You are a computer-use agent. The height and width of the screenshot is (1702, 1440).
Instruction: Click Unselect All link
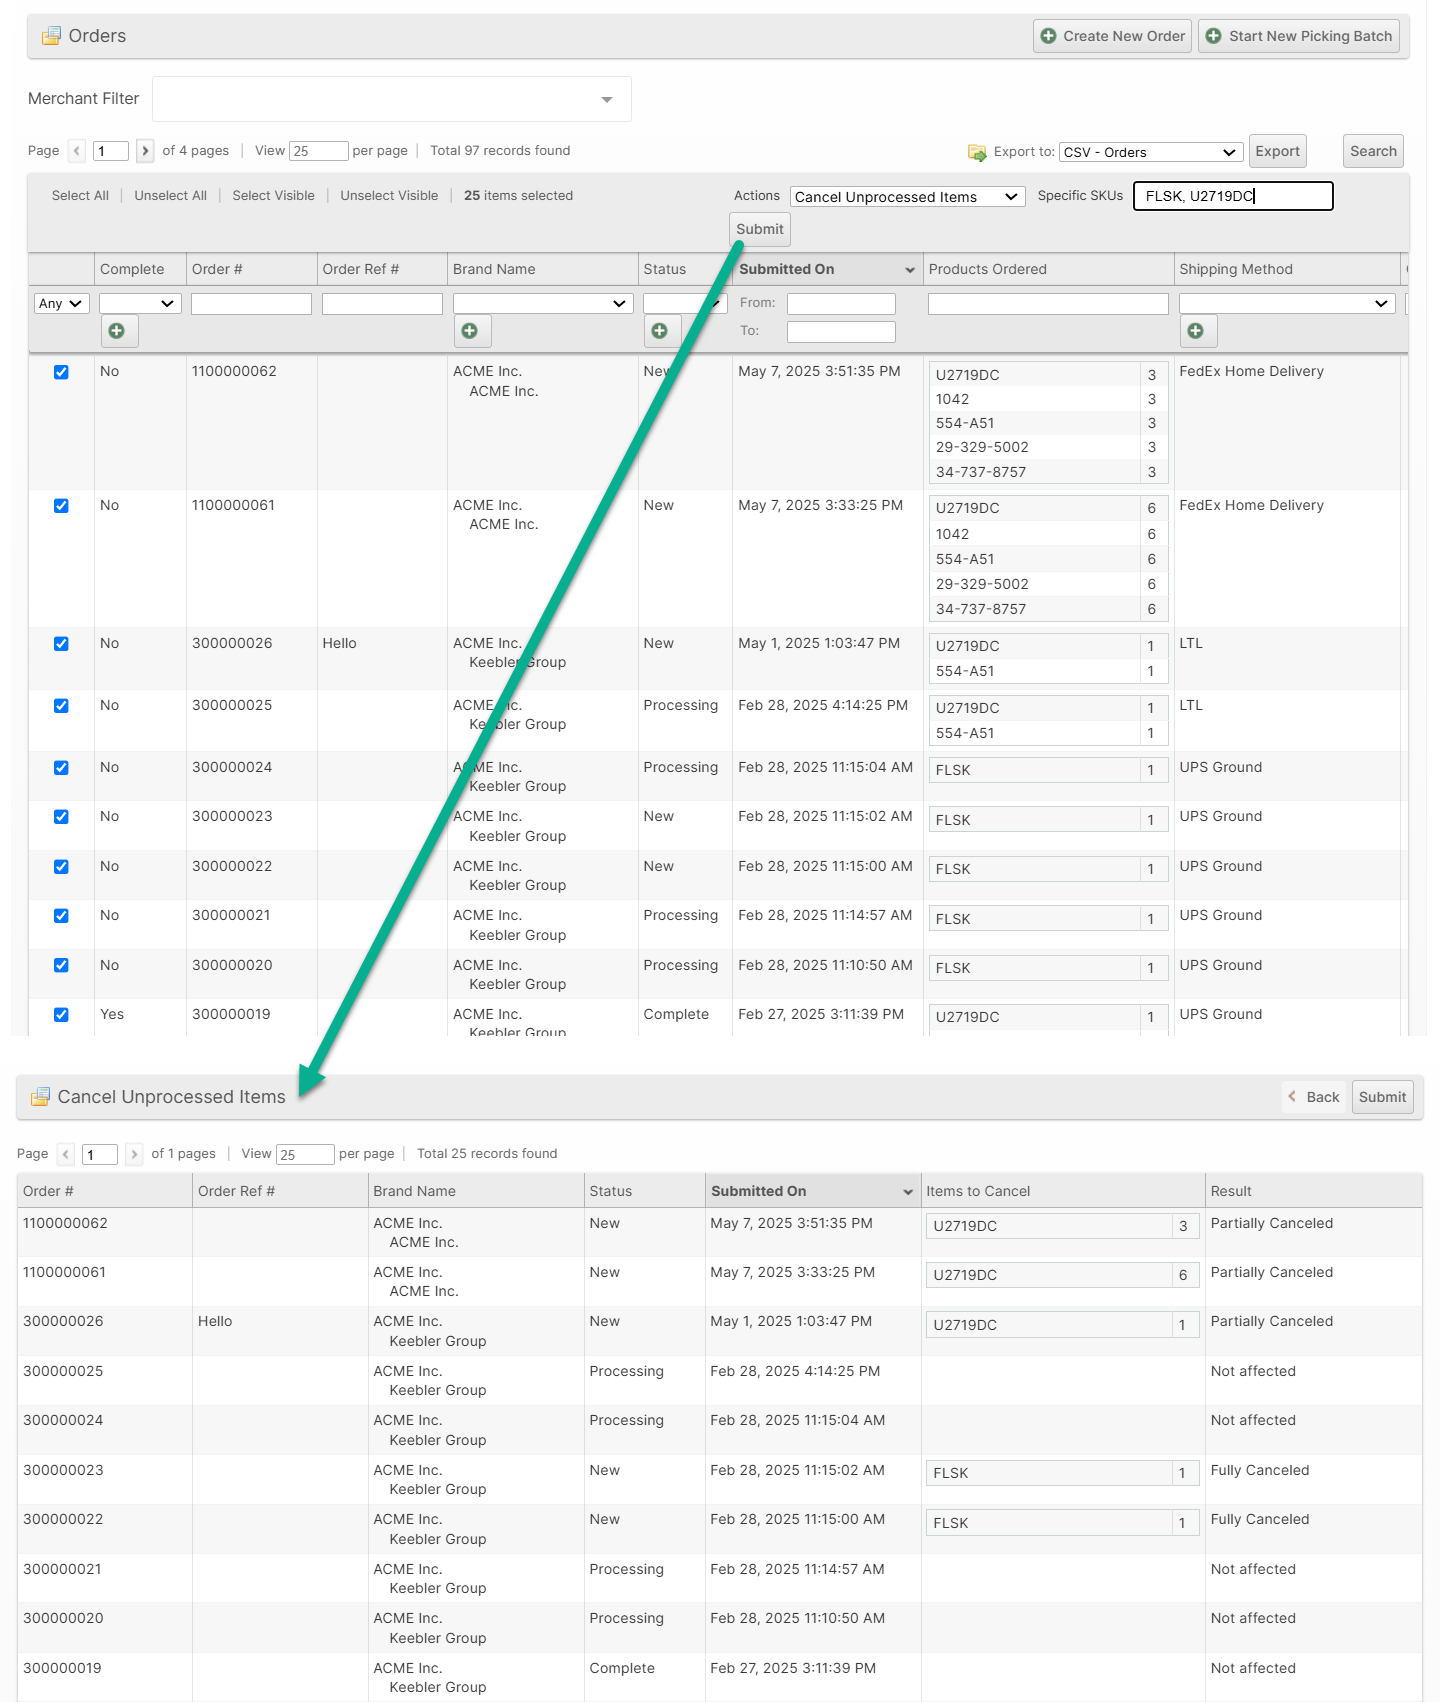(171, 196)
